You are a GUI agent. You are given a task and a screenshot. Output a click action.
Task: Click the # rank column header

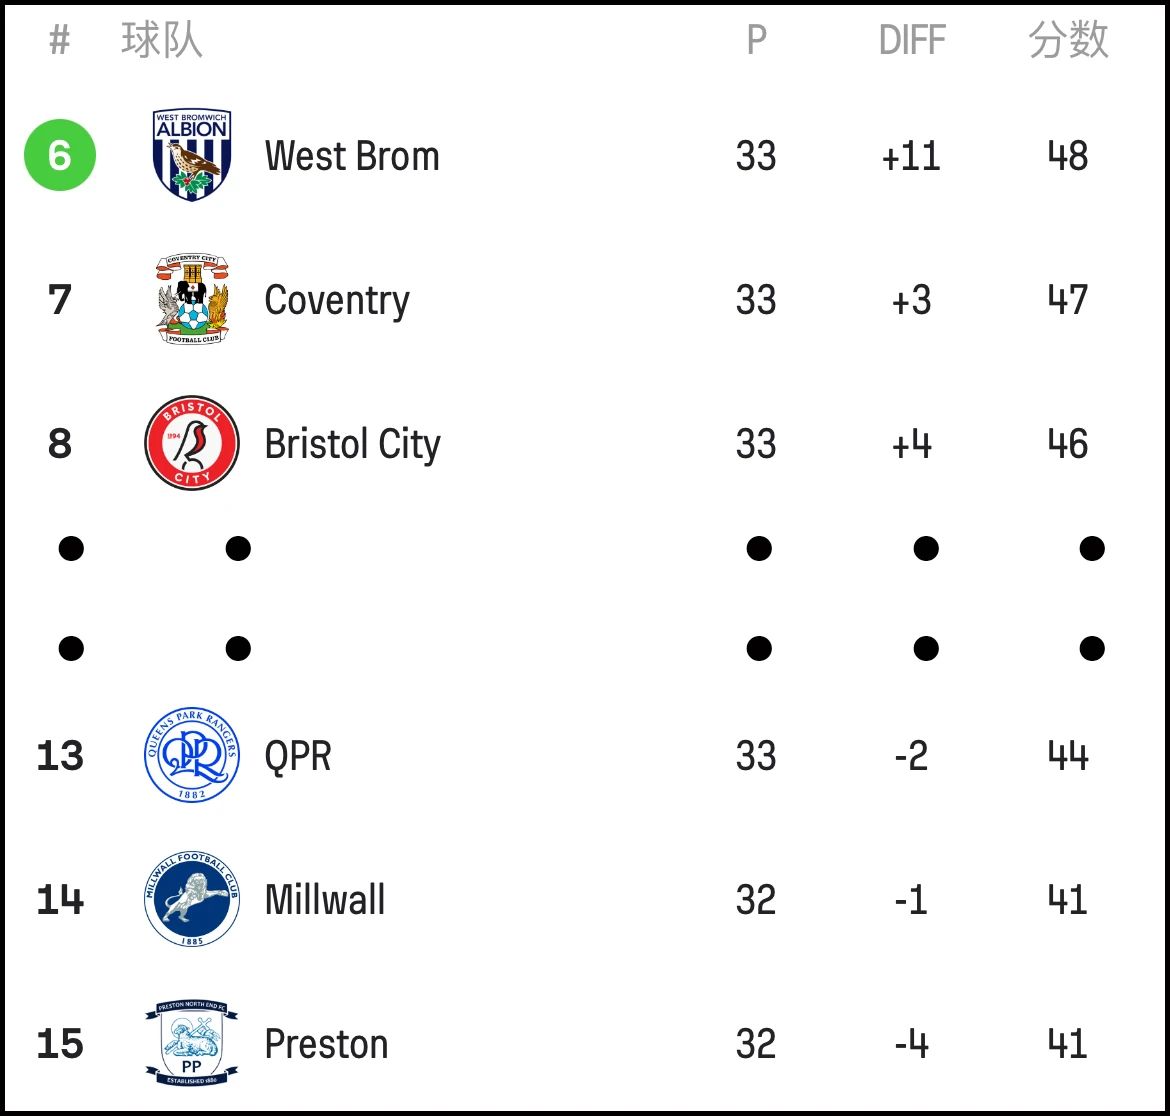pos(60,40)
